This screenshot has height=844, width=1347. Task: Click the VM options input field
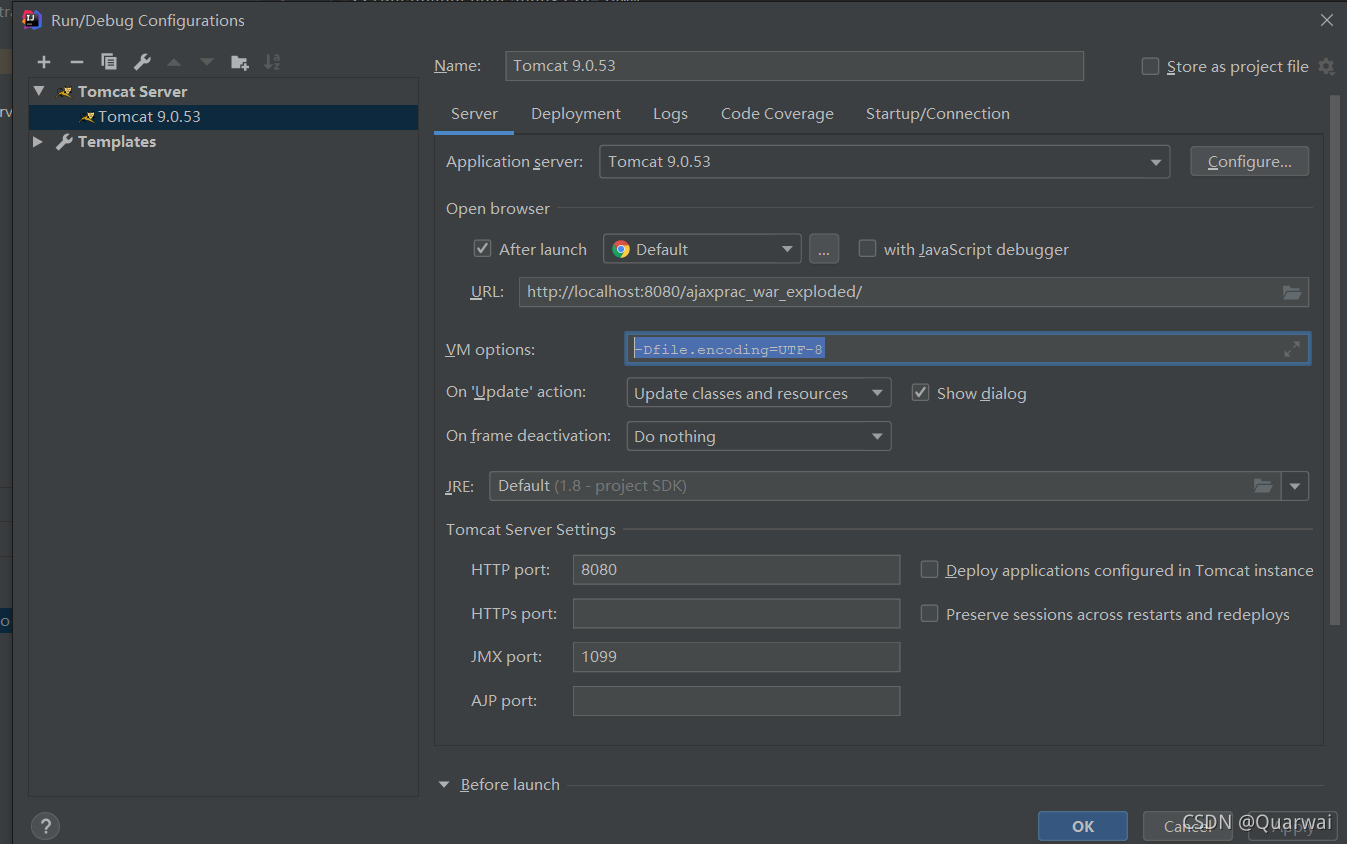click(x=967, y=349)
